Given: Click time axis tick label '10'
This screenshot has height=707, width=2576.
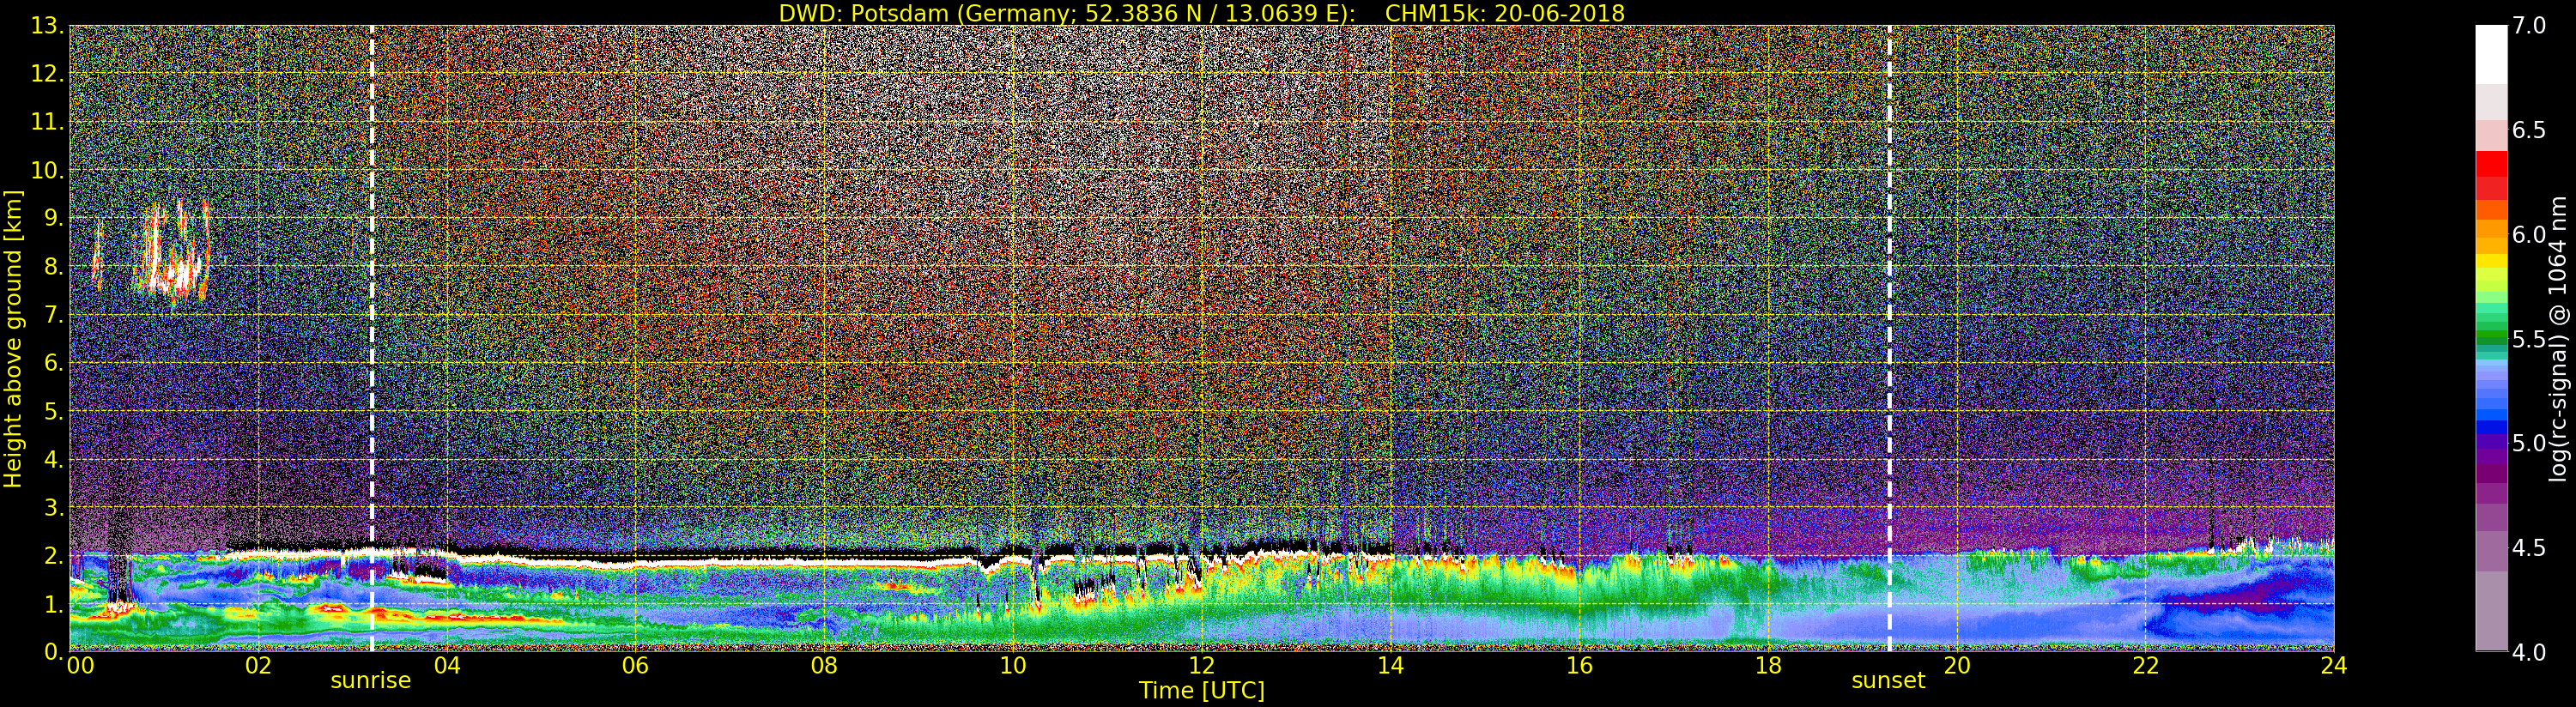Looking at the screenshot, I should pyautogui.click(x=1013, y=666).
